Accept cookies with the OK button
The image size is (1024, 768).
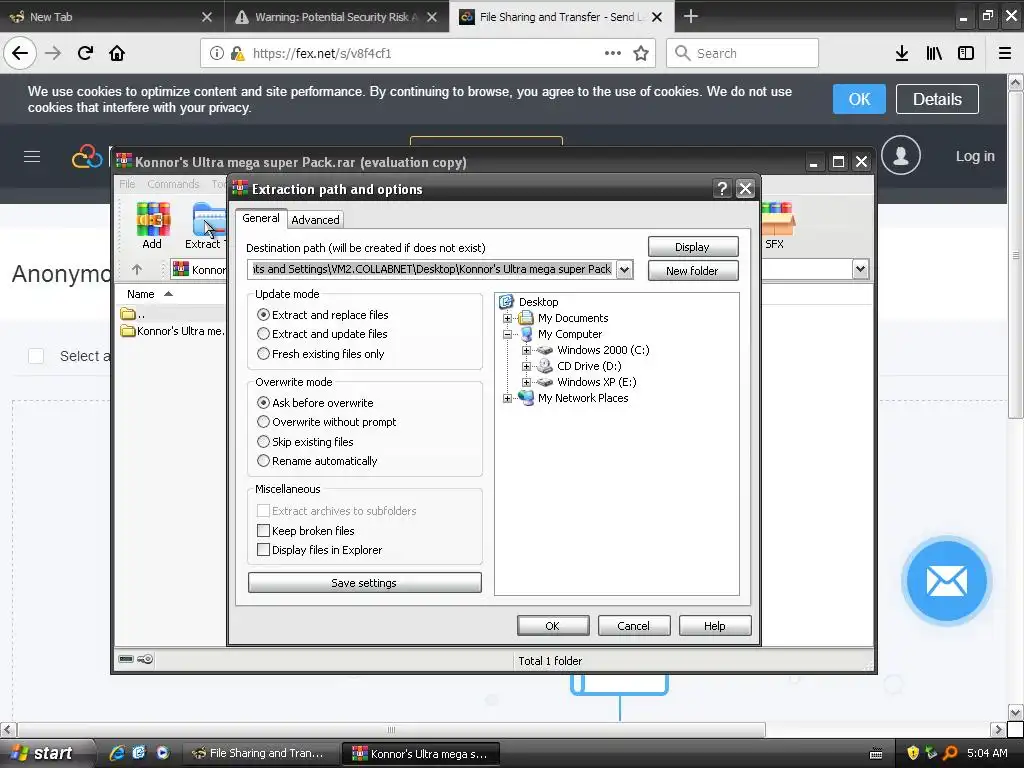tap(859, 99)
